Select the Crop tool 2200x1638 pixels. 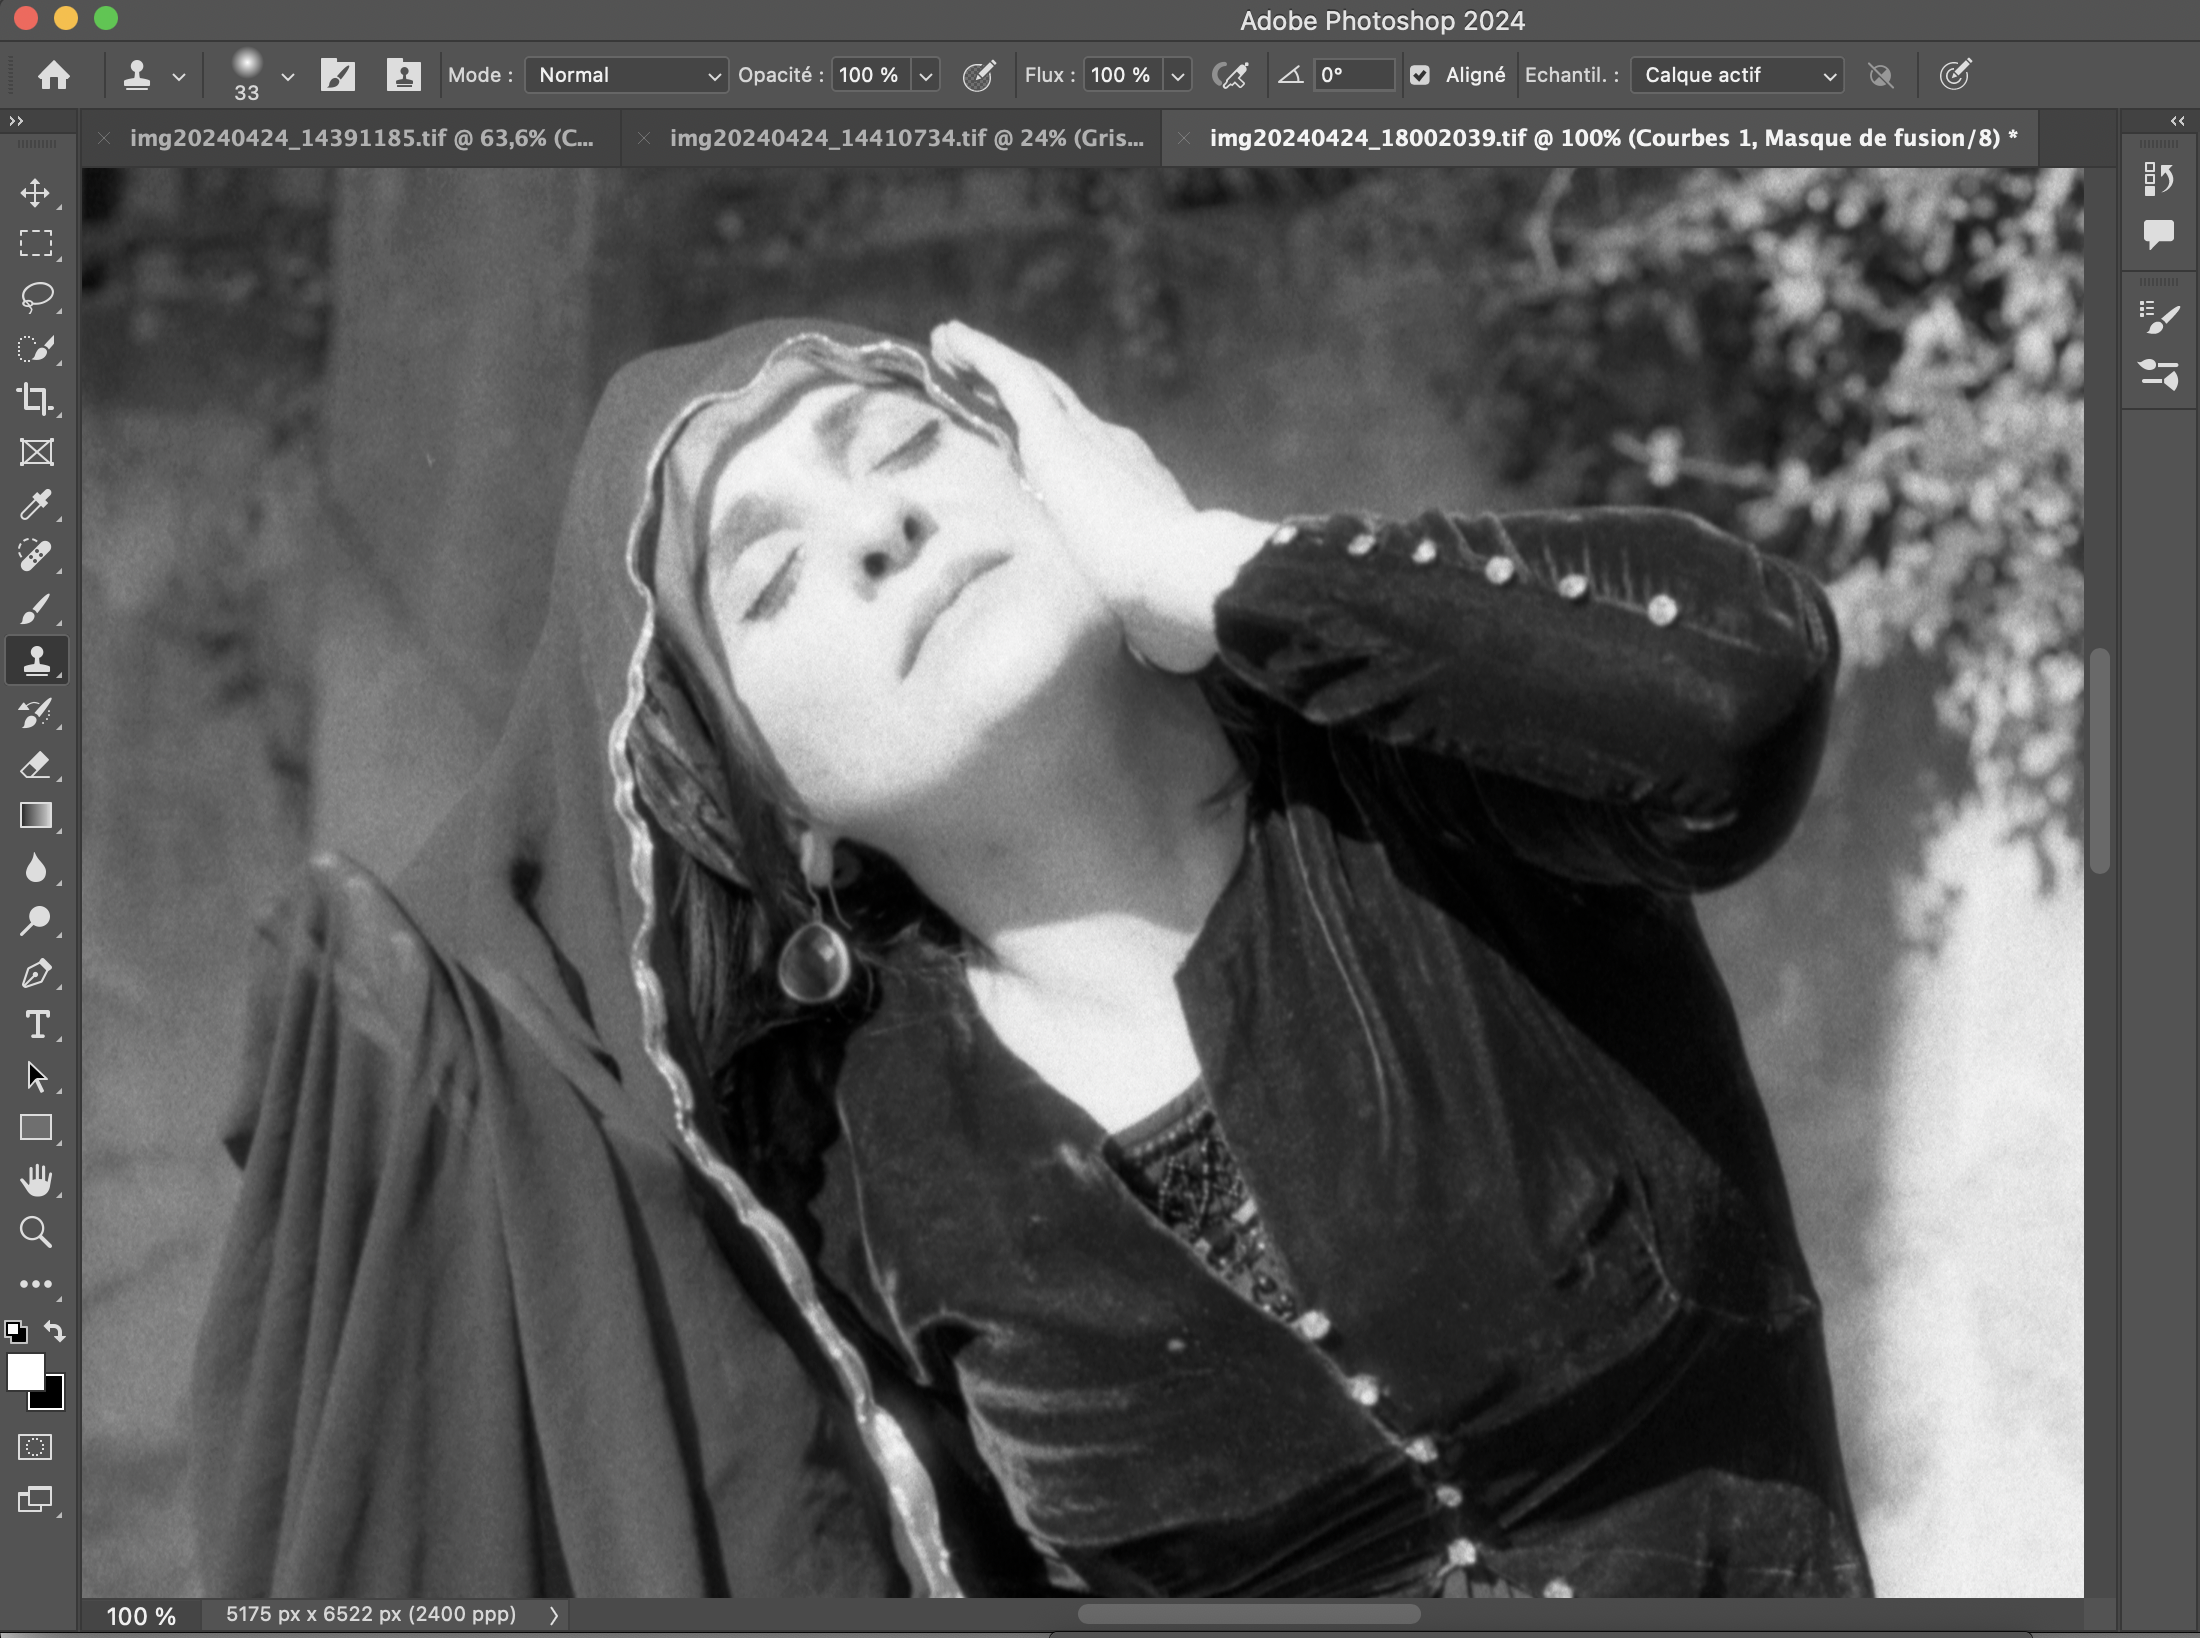(x=36, y=400)
